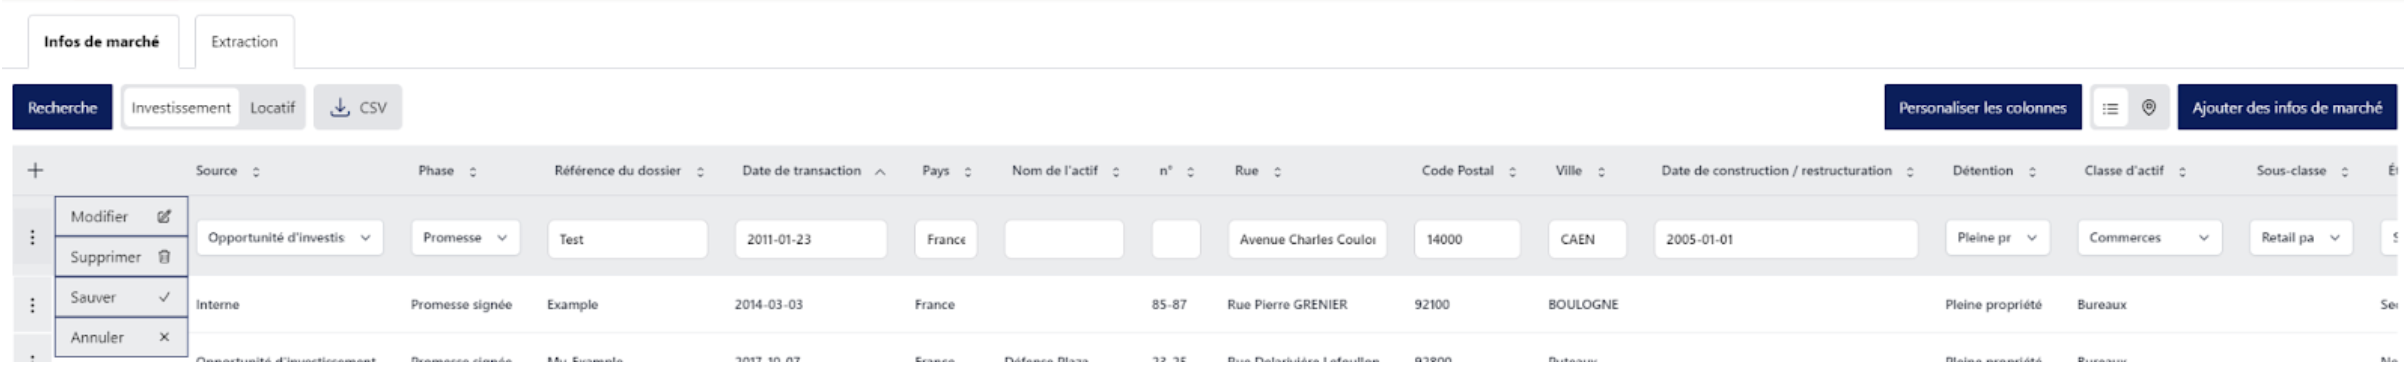This screenshot has width=2404, height=366.
Task: Switch to the map view icon
Action: (2148, 107)
